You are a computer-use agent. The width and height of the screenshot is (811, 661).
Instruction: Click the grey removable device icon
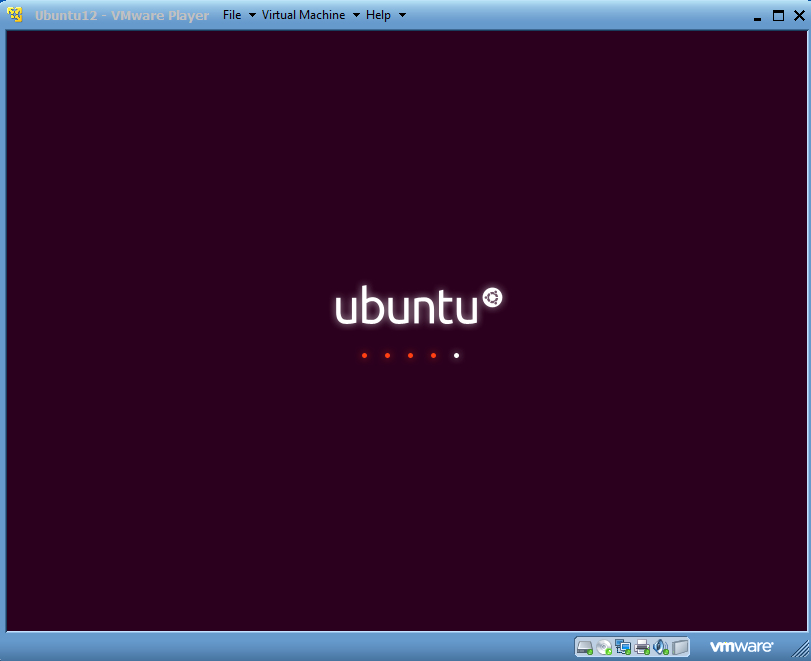[x=680, y=647]
